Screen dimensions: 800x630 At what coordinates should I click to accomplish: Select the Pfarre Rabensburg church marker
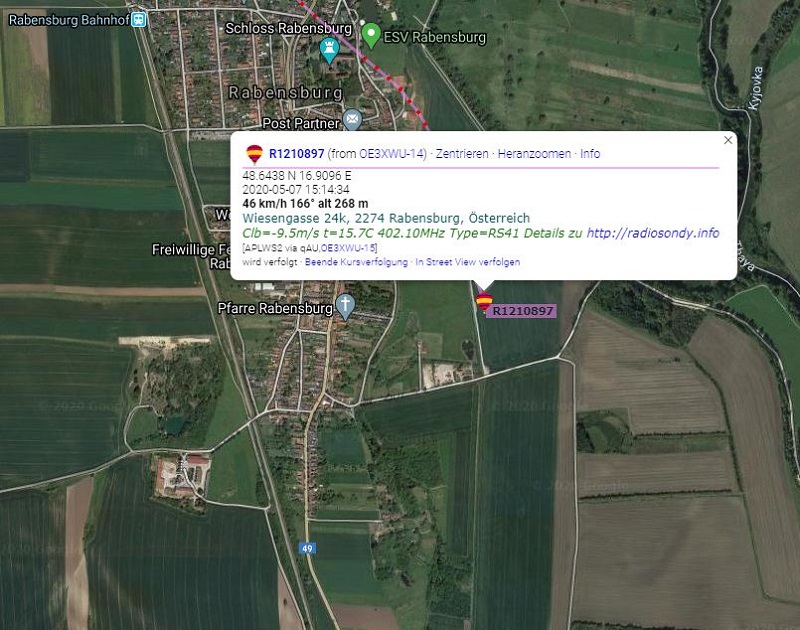click(345, 307)
